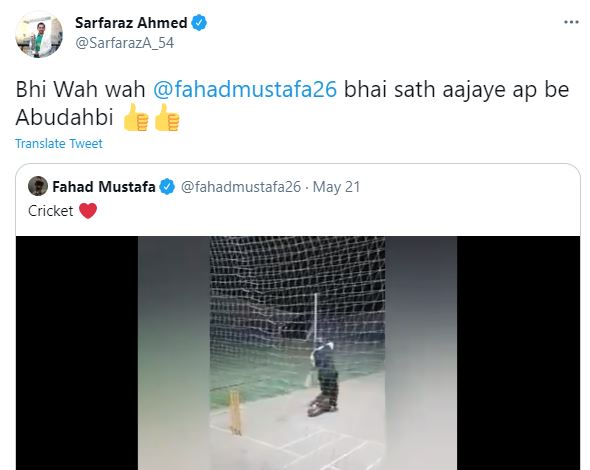Click the Translate Tweet link

59,143
